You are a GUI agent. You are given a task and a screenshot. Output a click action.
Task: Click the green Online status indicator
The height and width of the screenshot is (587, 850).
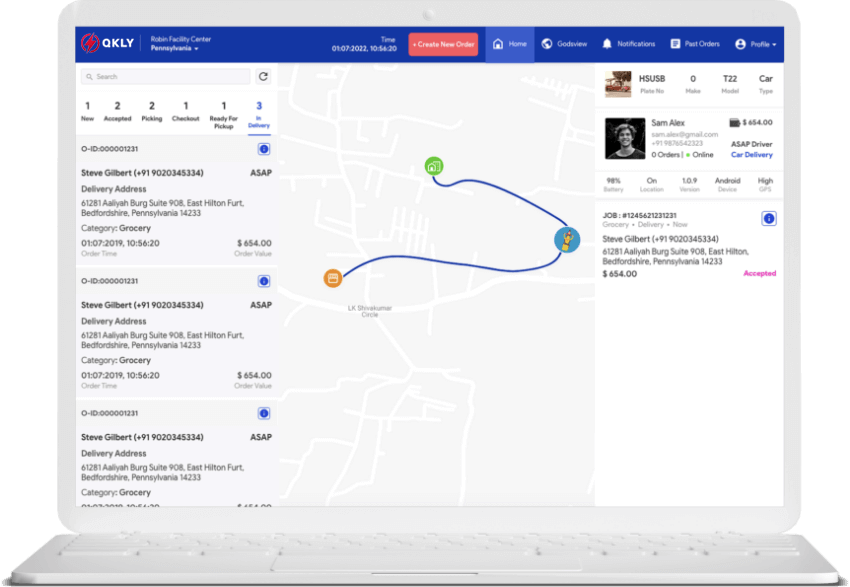688,155
